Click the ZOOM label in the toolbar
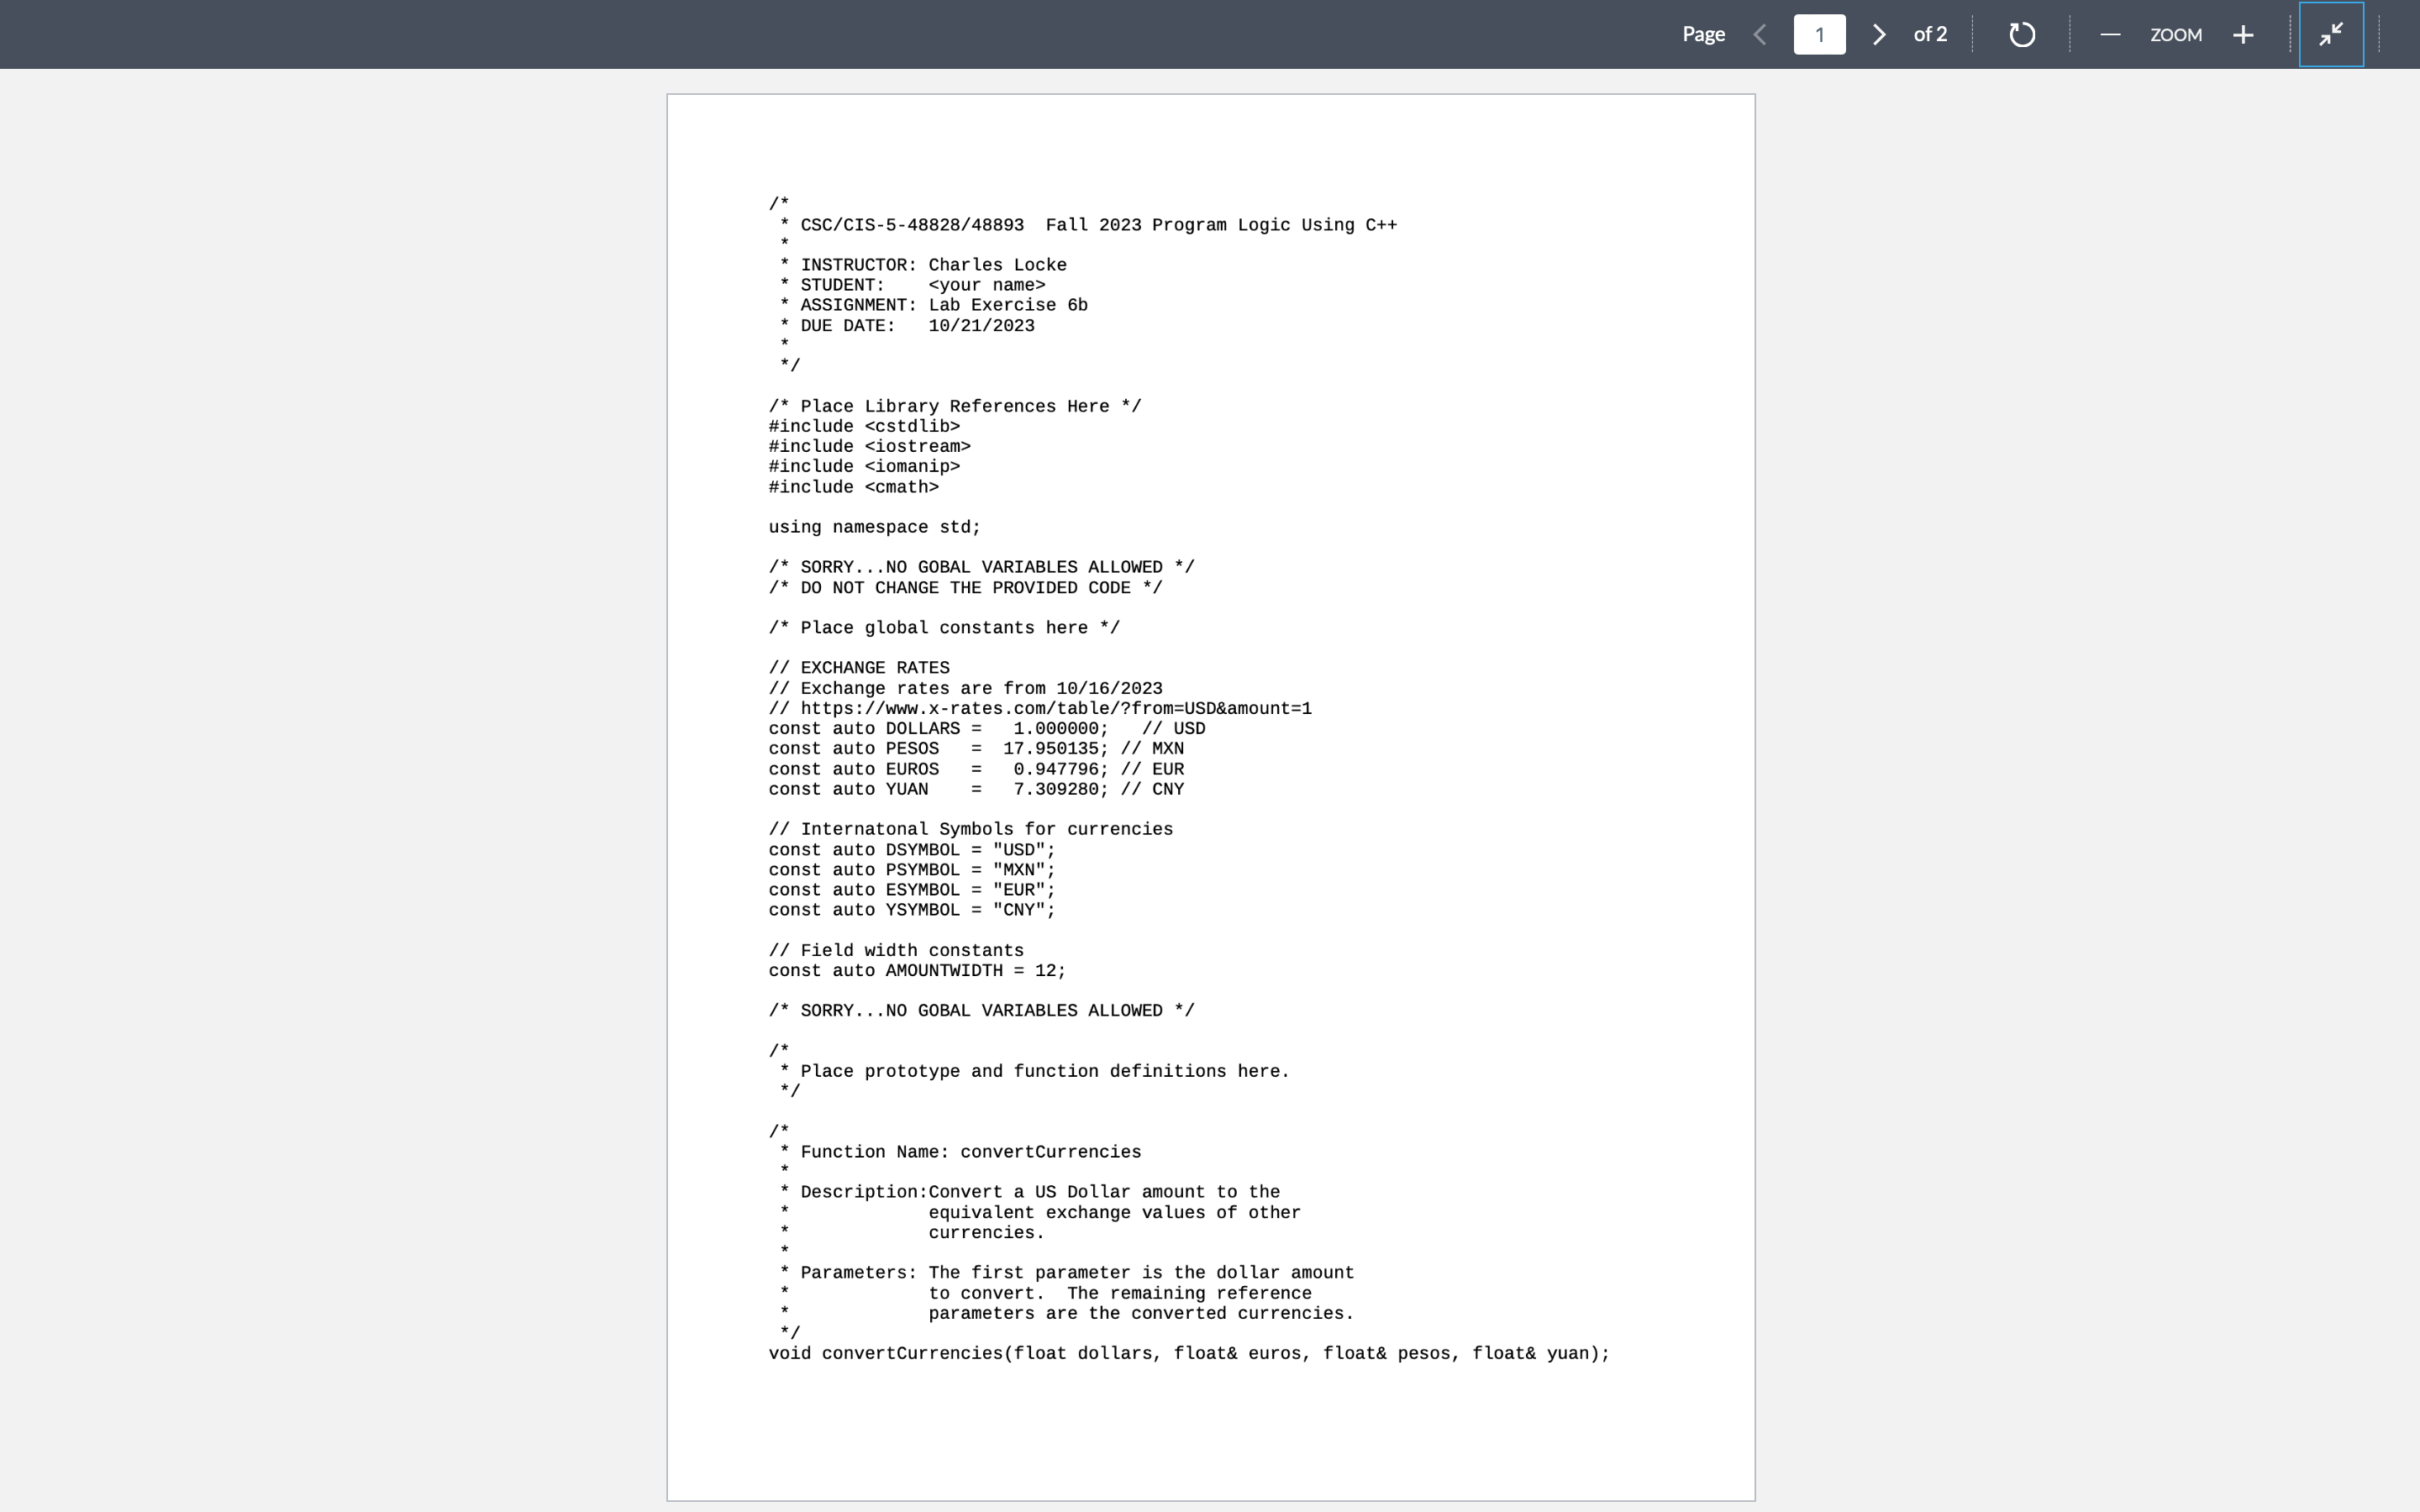The width and height of the screenshot is (2420, 1512). point(2175,34)
